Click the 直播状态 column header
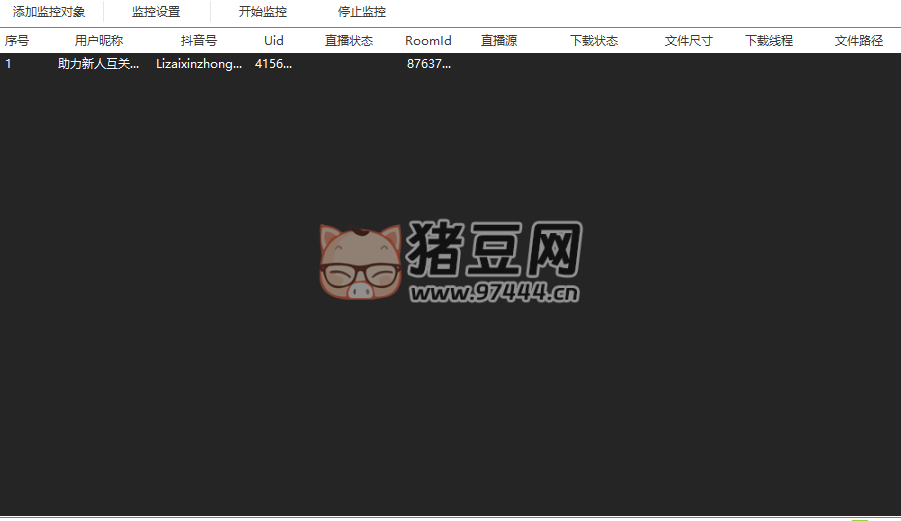Screen dimensions: 901x521 pos(349,41)
